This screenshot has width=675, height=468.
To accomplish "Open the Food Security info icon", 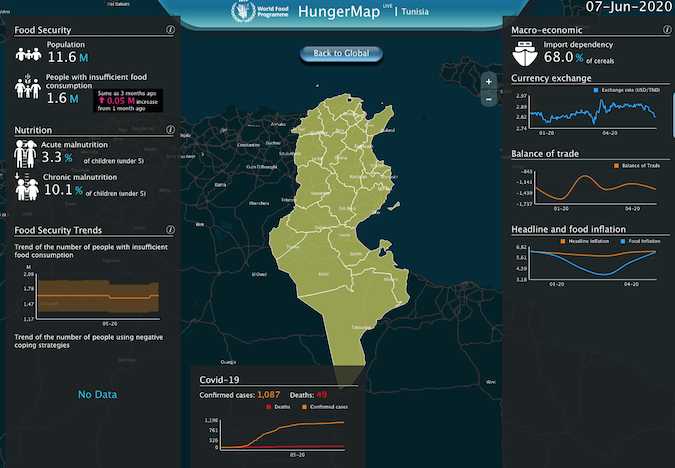I will (170, 29).
